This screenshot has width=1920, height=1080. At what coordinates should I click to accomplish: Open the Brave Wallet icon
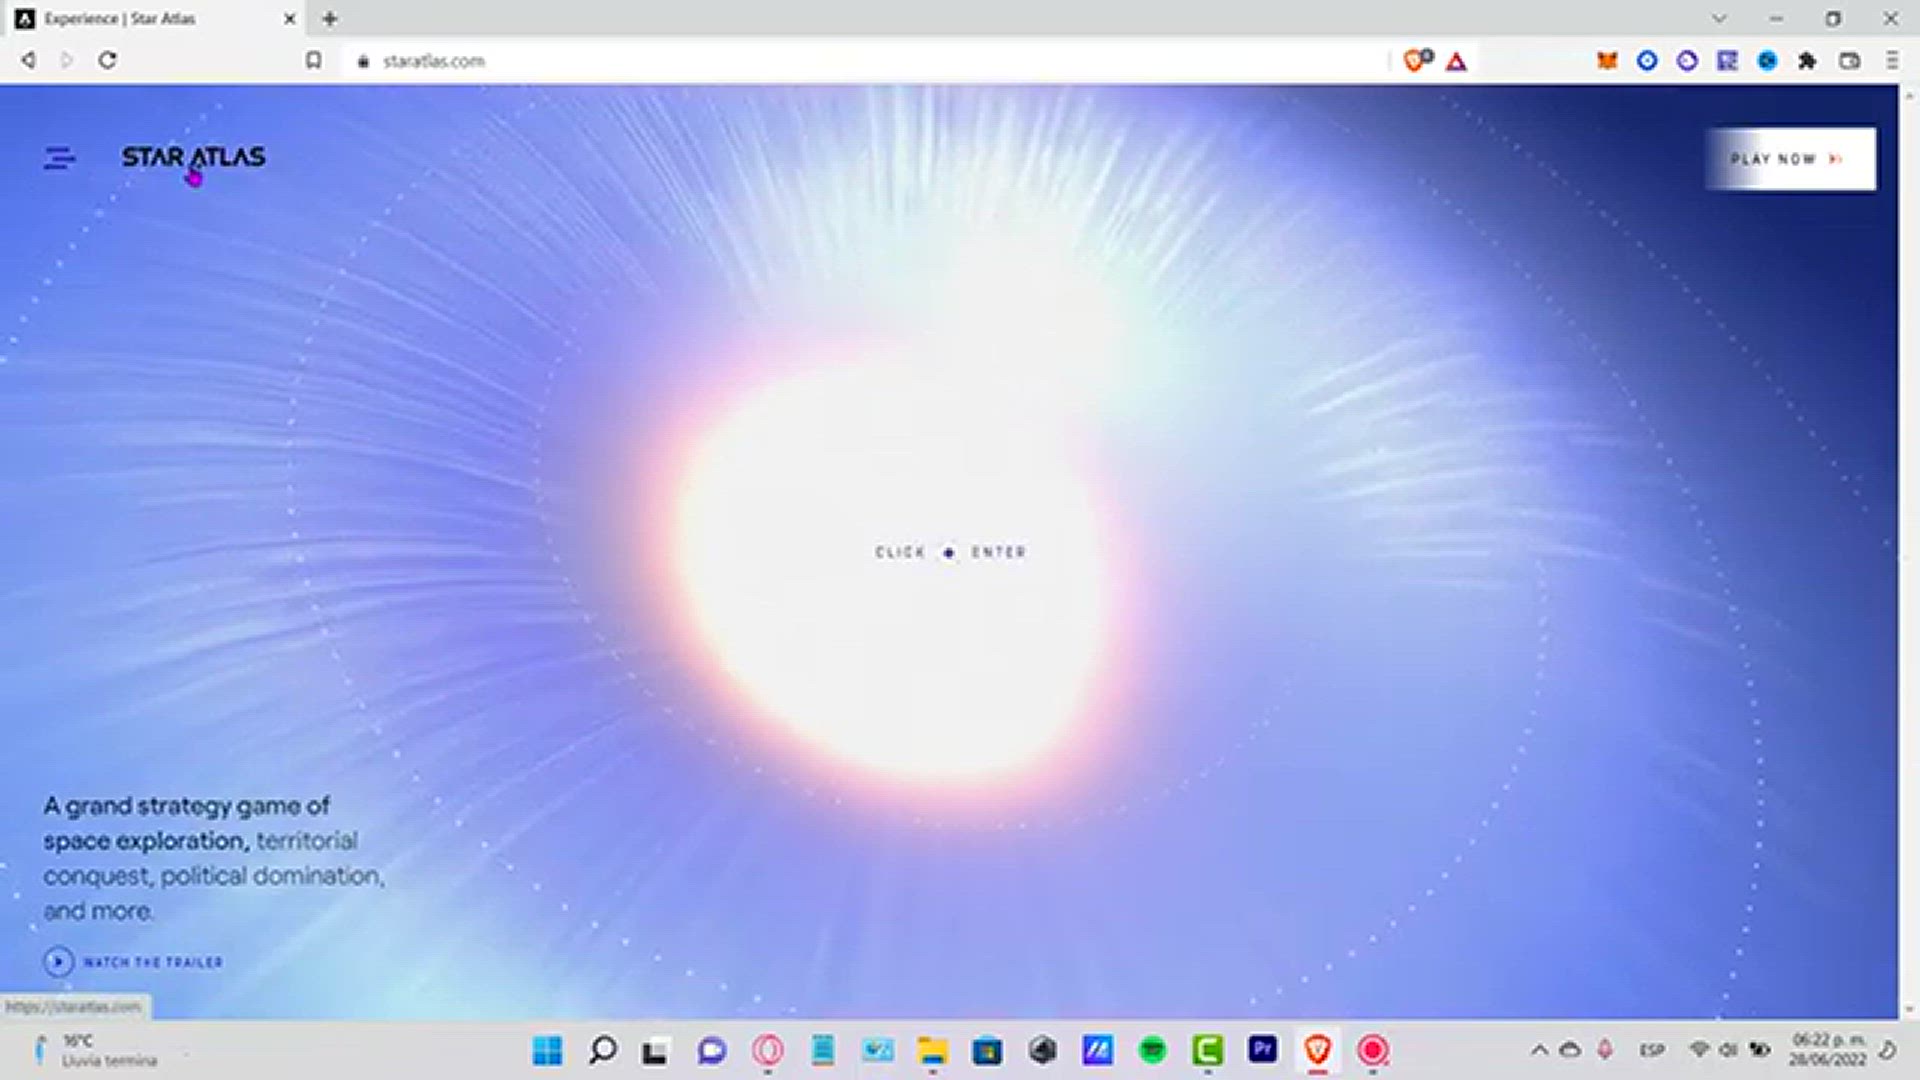tap(1849, 61)
